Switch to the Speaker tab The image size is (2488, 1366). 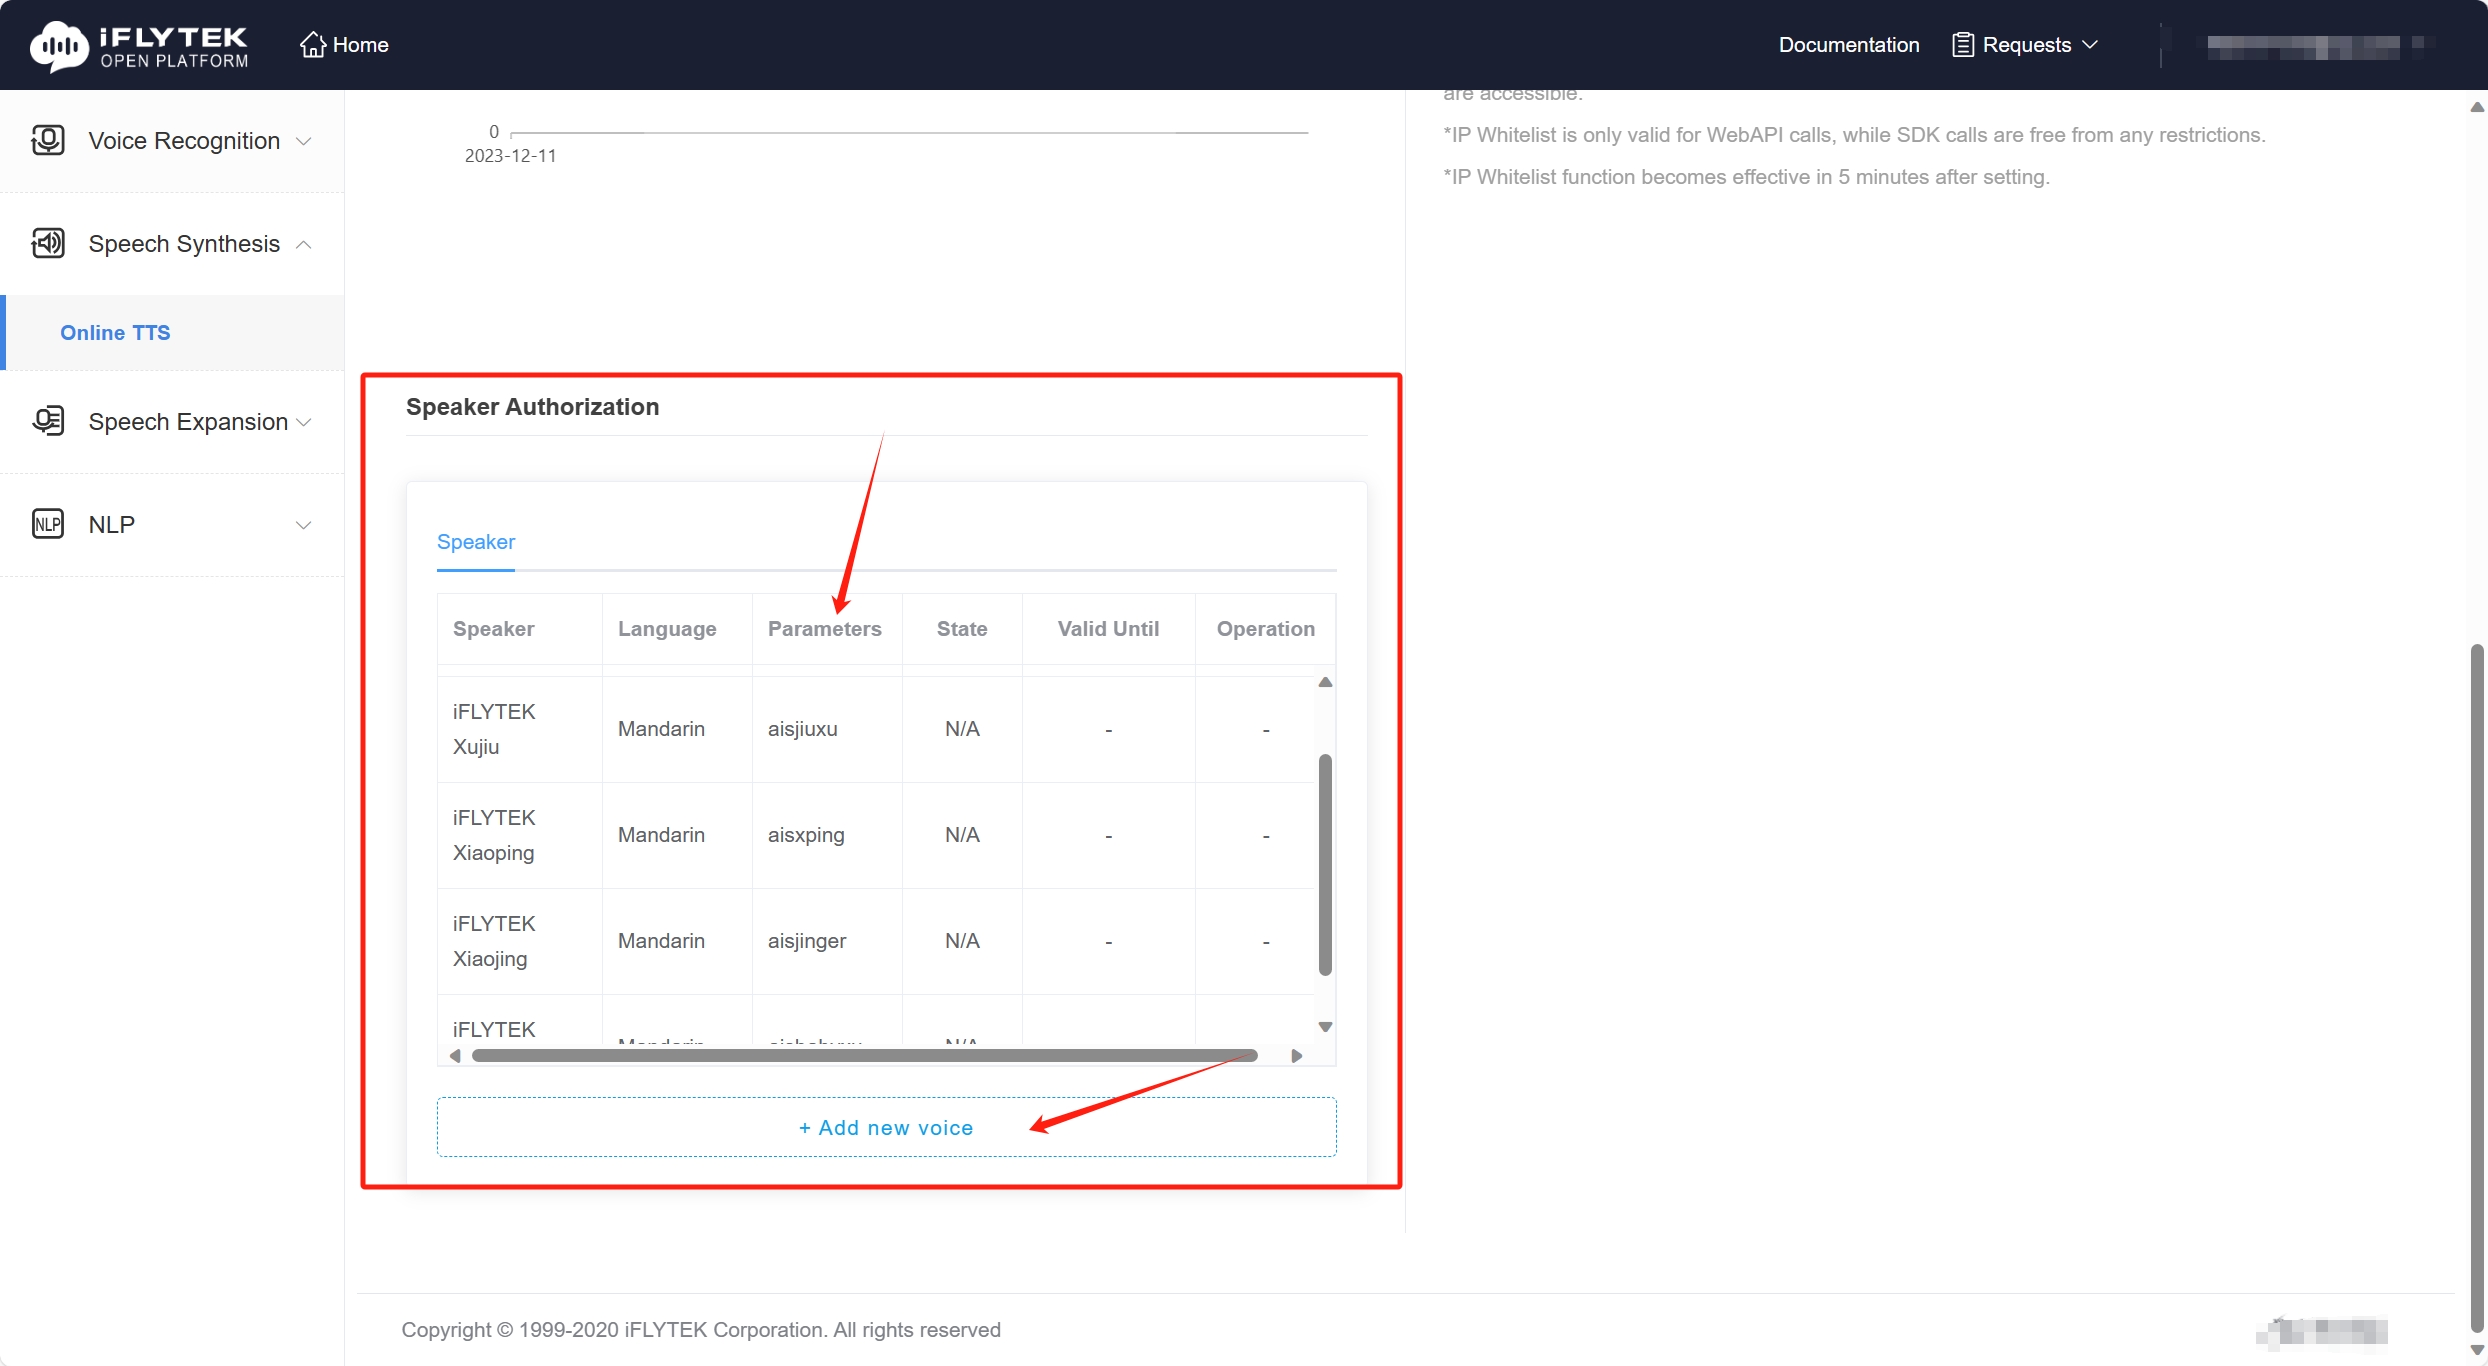476,542
